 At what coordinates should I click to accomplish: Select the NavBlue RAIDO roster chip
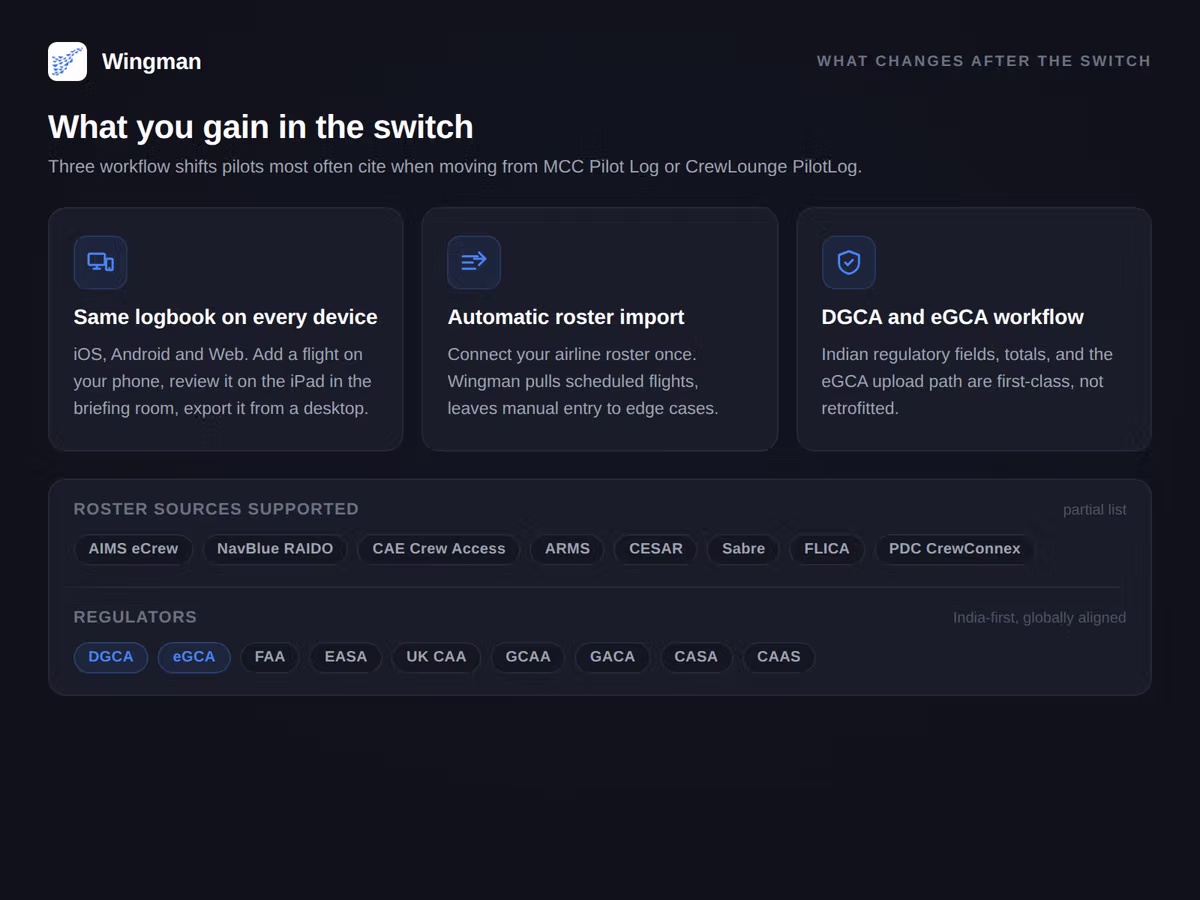(275, 549)
